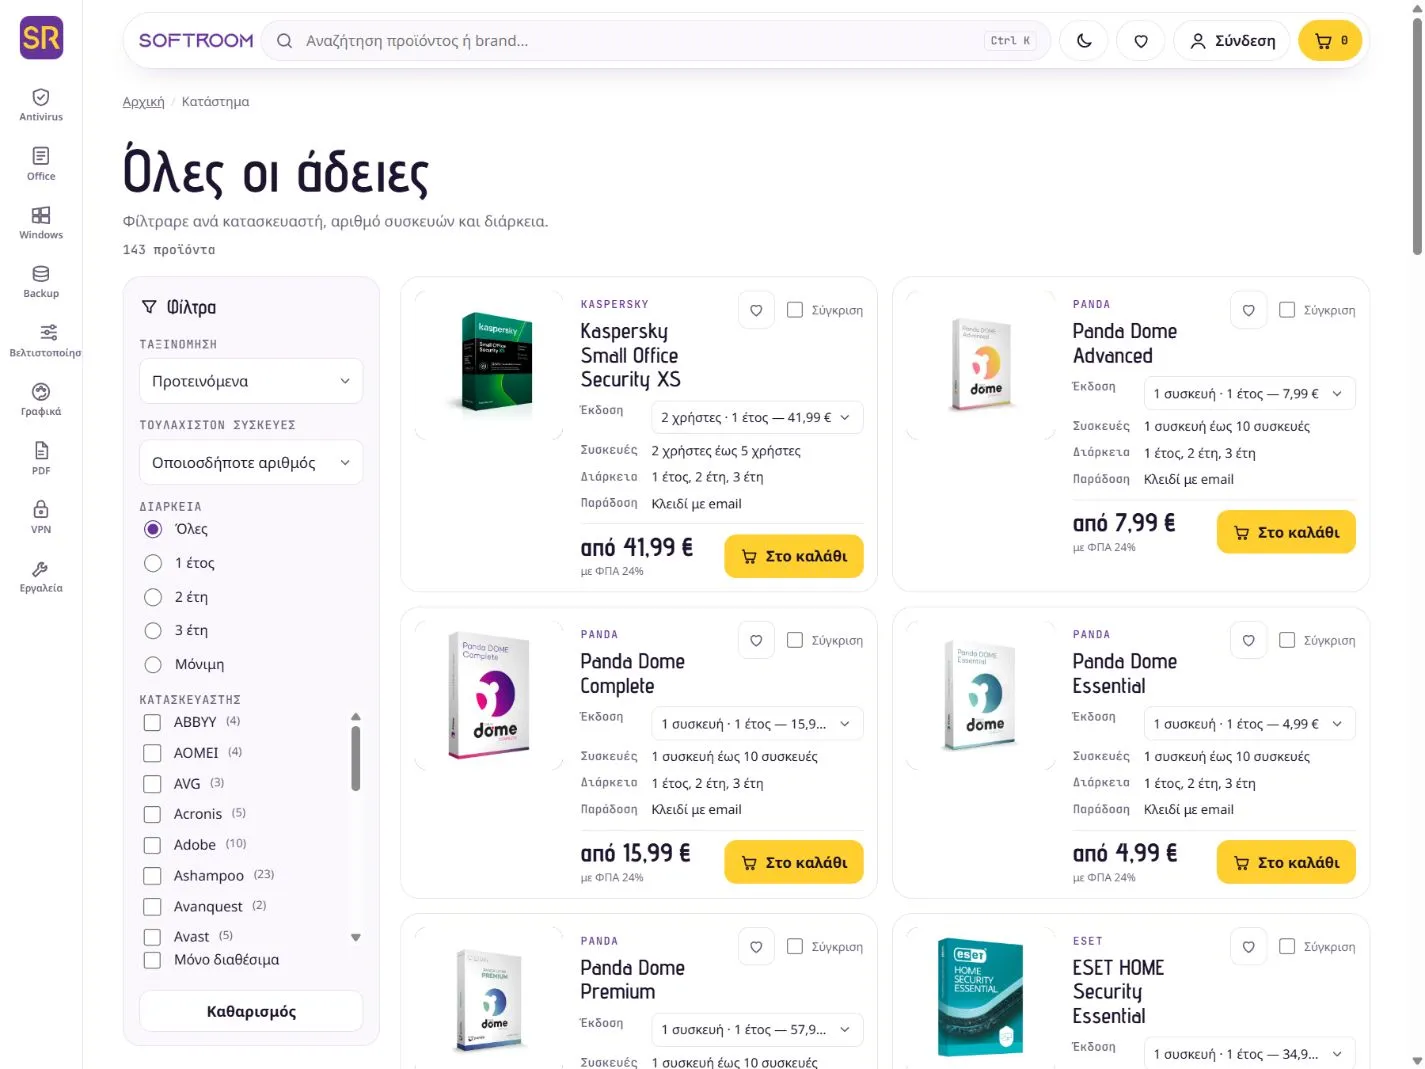Add Panda Dome Advanced to cart
Image resolution: width=1425 pixels, height=1069 pixels.
click(1286, 532)
